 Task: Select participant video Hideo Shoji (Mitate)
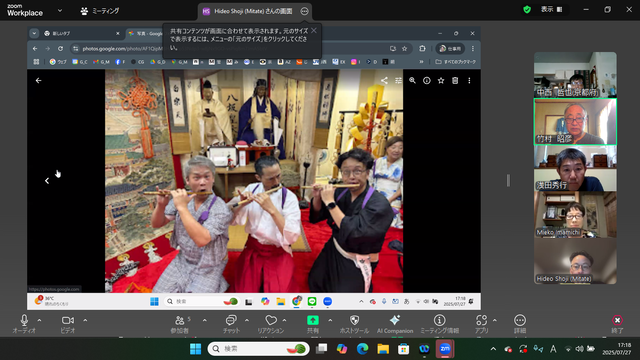tap(575, 261)
